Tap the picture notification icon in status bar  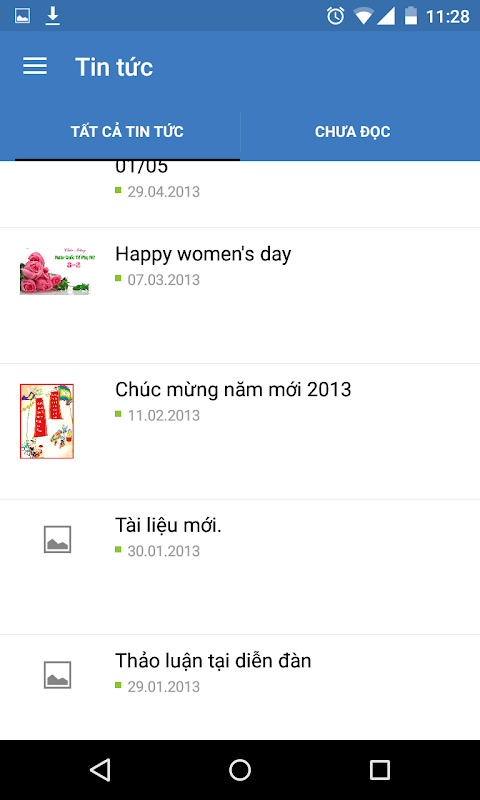(x=22, y=16)
